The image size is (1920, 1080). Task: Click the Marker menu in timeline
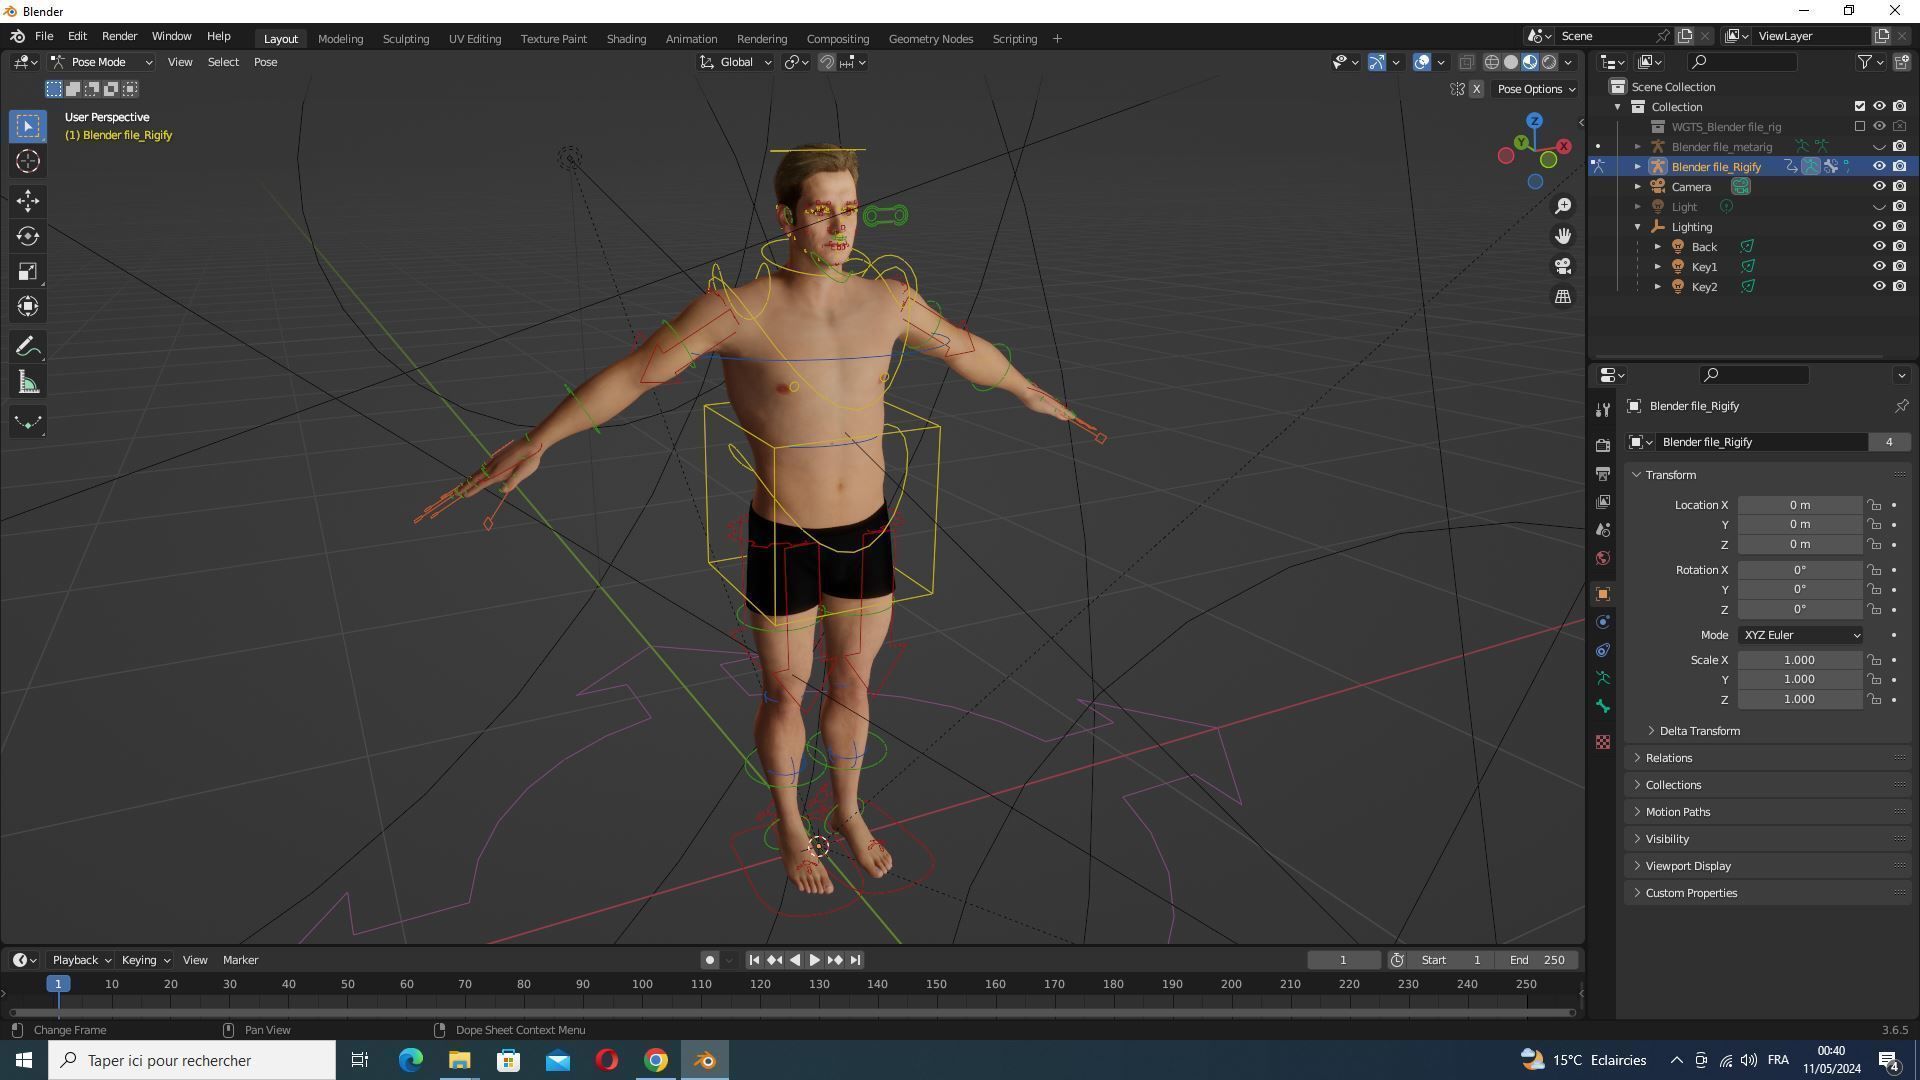240,960
